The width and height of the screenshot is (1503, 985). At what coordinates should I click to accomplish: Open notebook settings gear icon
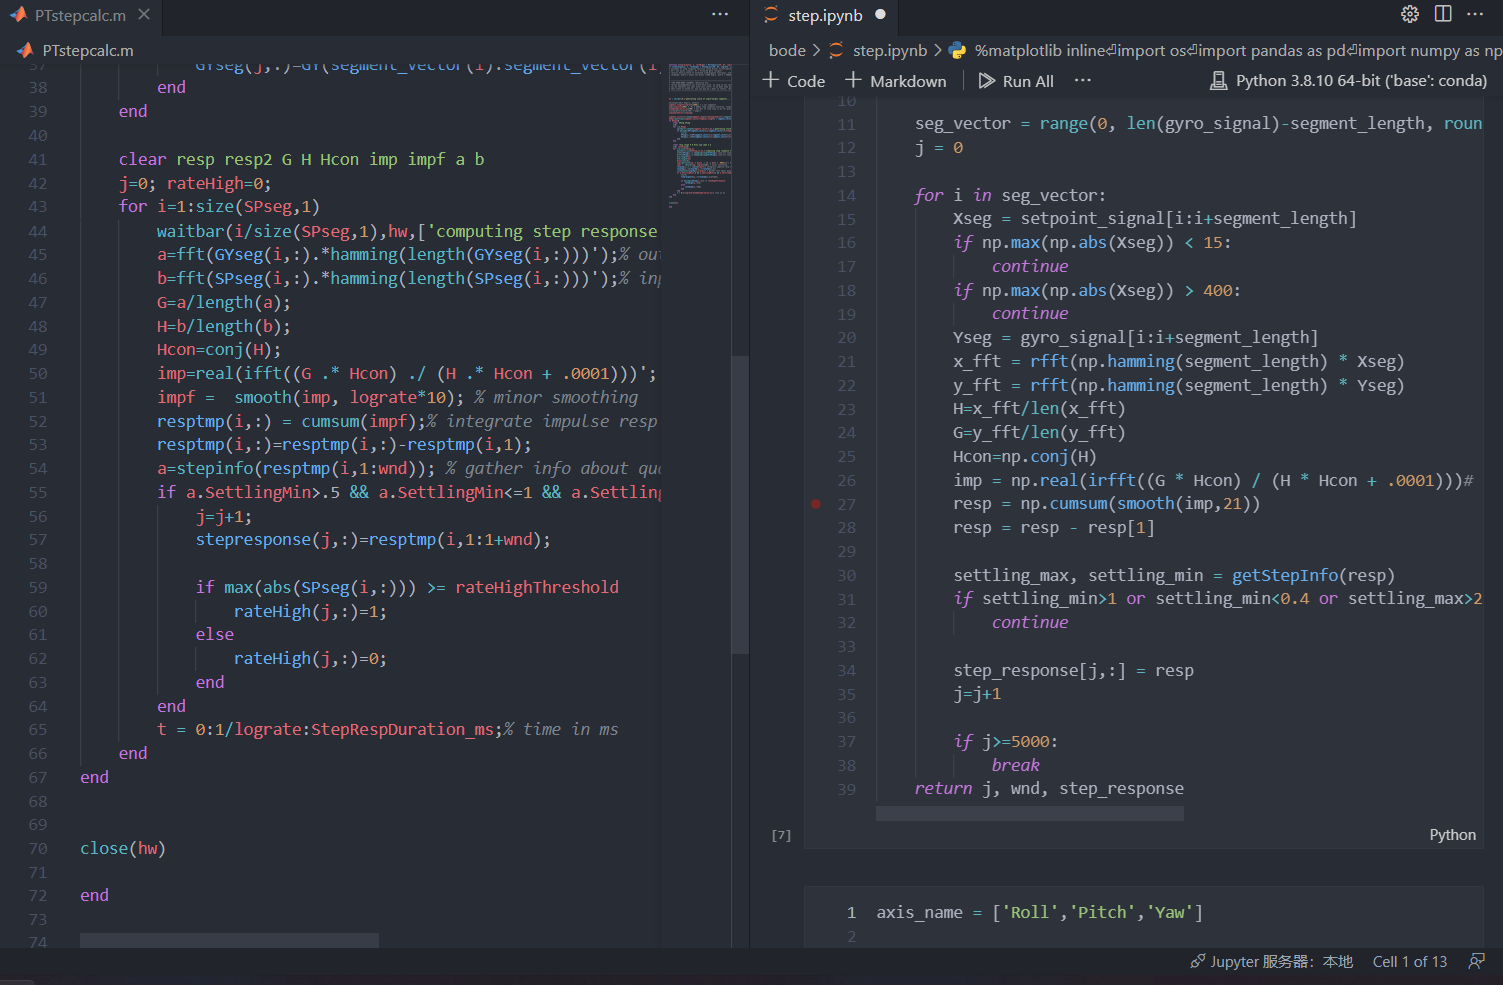[1410, 14]
